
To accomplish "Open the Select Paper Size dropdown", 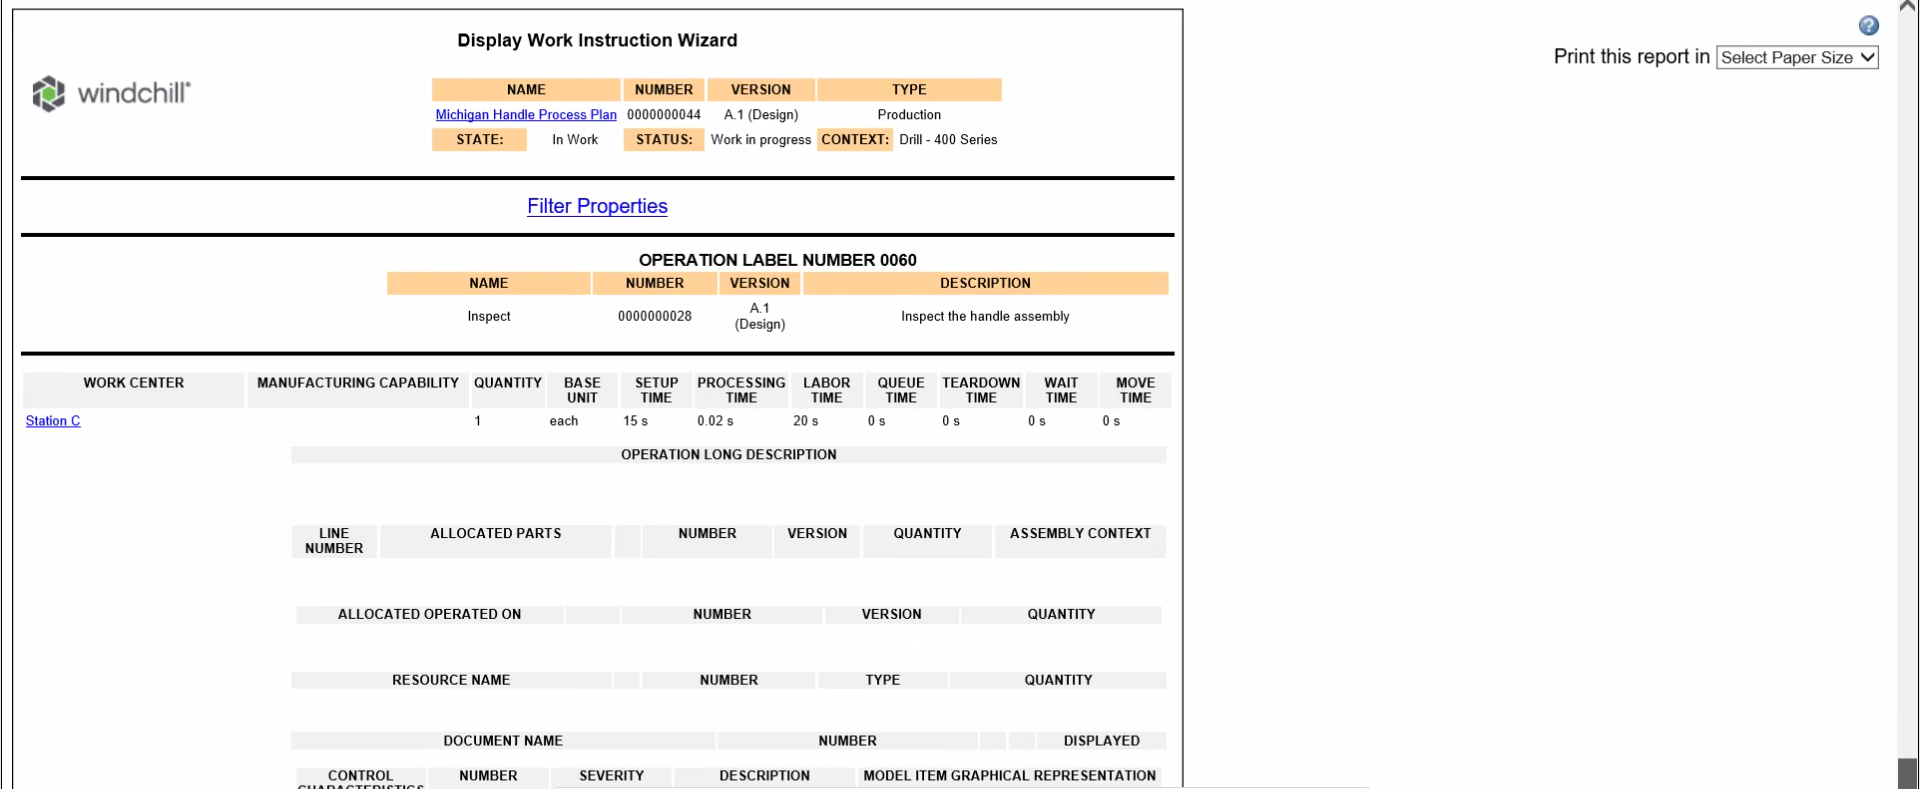I will click(1797, 58).
